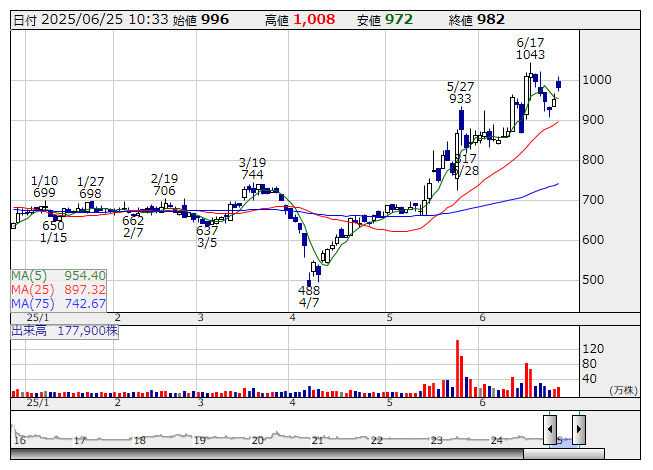Select the MA(5) 954.40 legend entry
This screenshot has height=470, width=653.
pyautogui.click(x=58, y=276)
